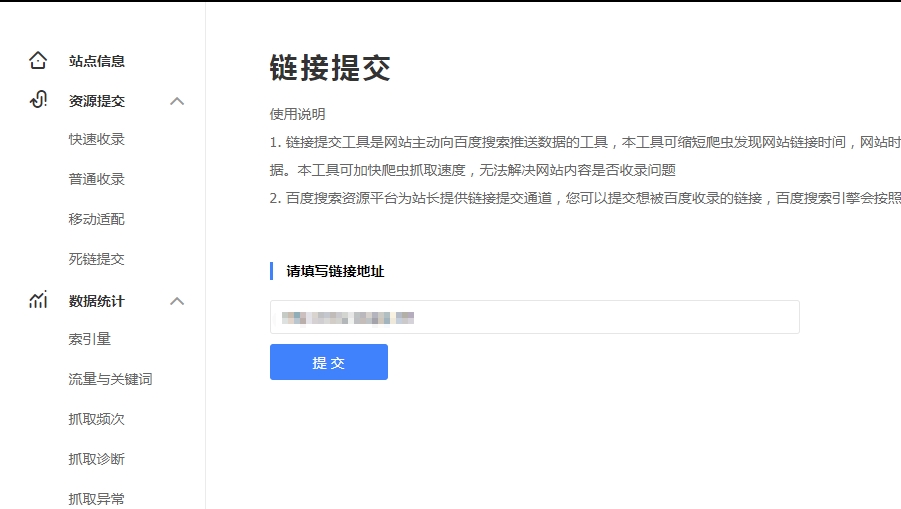
Task: Choose 移动适配 from the sidebar
Action: click(97, 219)
